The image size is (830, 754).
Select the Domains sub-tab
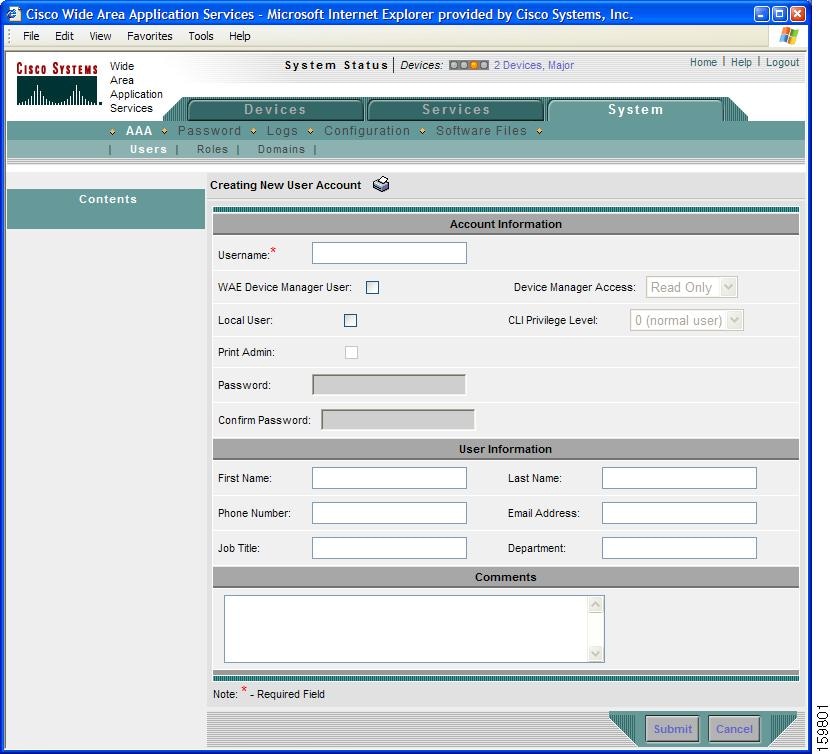(x=281, y=149)
